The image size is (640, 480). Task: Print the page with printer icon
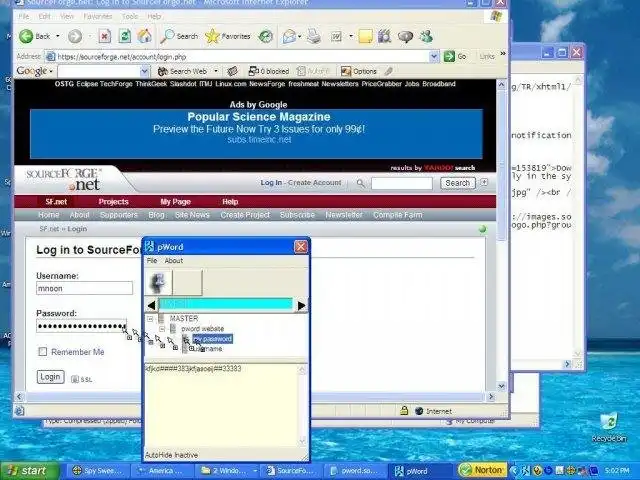click(314, 36)
